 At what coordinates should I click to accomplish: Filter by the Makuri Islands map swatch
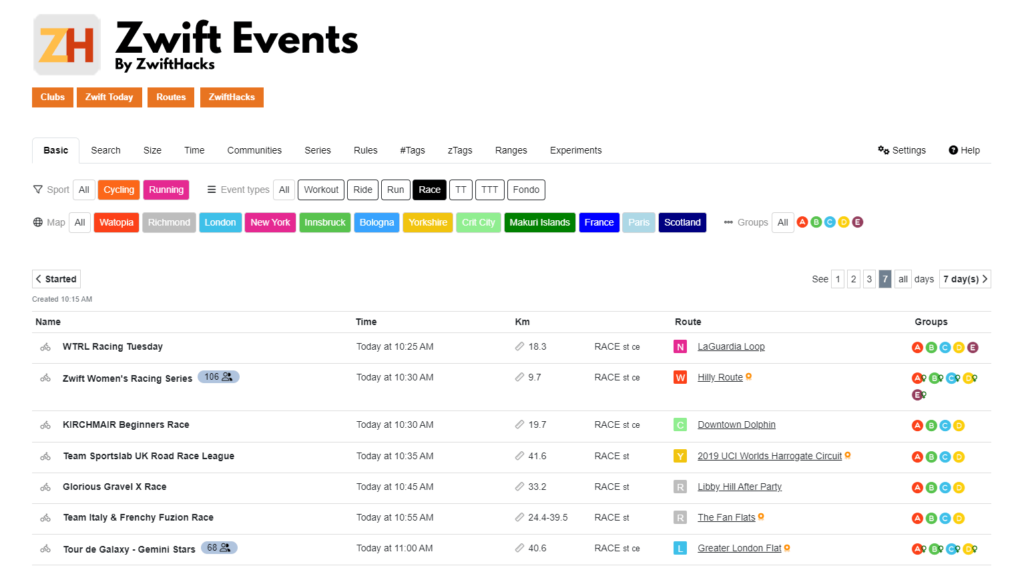pyautogui.click(x=539, y=223)
